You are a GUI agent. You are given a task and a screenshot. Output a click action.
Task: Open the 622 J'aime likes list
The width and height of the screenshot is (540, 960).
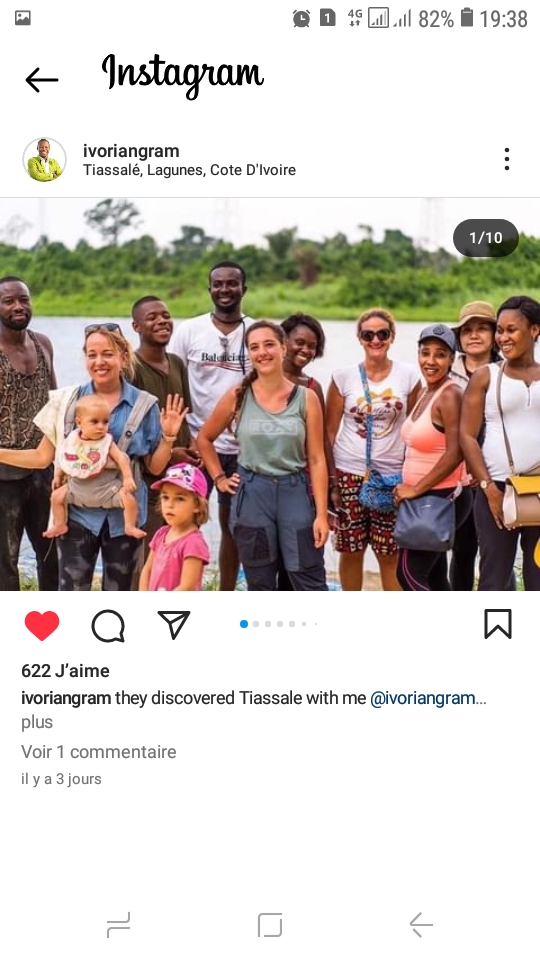pos(66,671)
